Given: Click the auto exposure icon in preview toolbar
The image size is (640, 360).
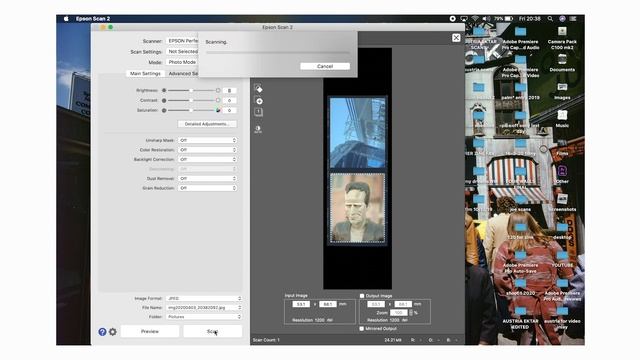Looking at the screenshot, I should pyautogui.click(x=258, y=129).
